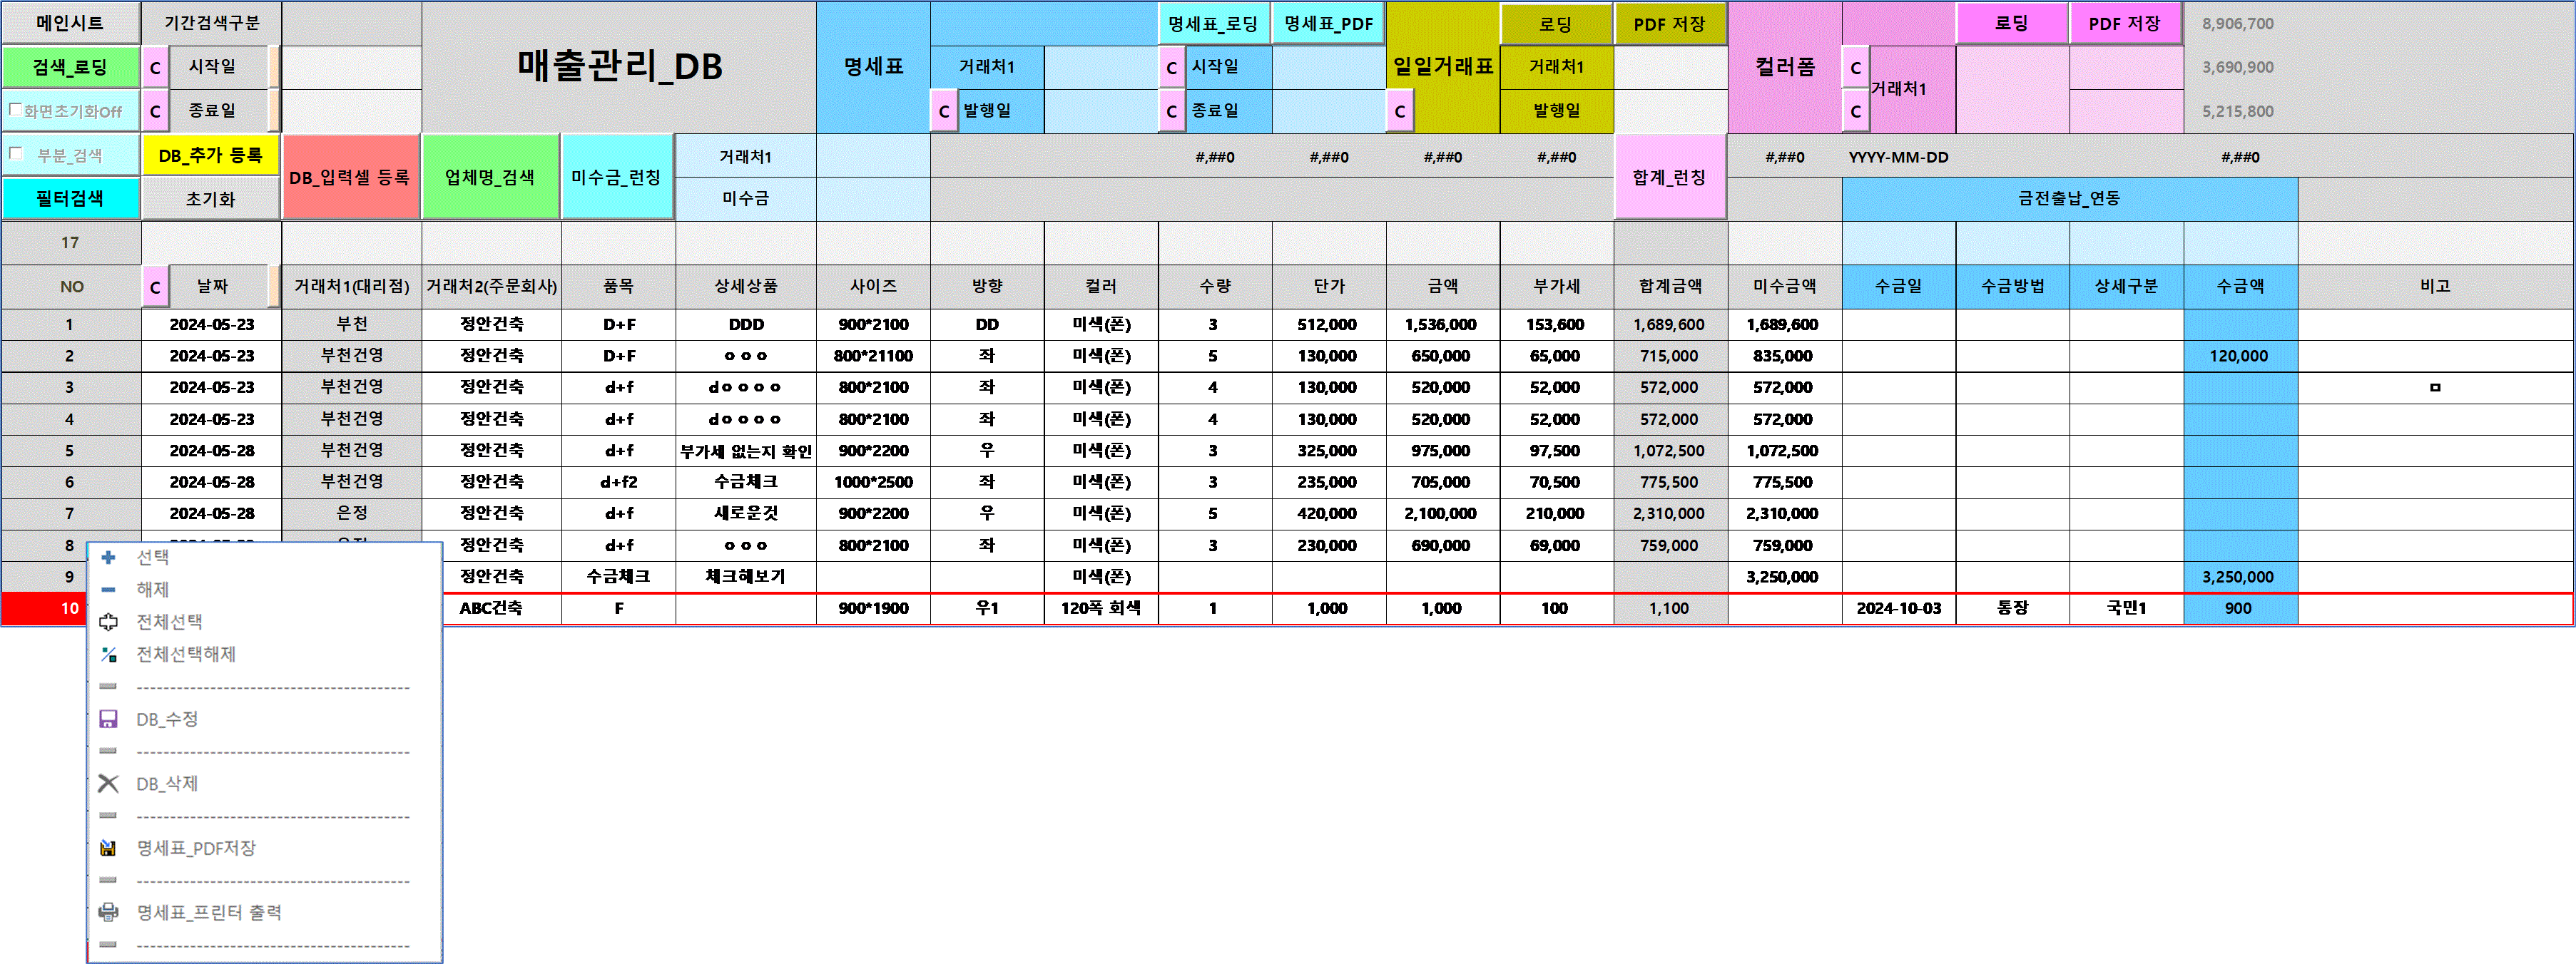This screenshot has width=2576, height=964.
Task: Click the C button left of 명세표 종료일
Action: pyautogui.click(x=1171, y=111)
